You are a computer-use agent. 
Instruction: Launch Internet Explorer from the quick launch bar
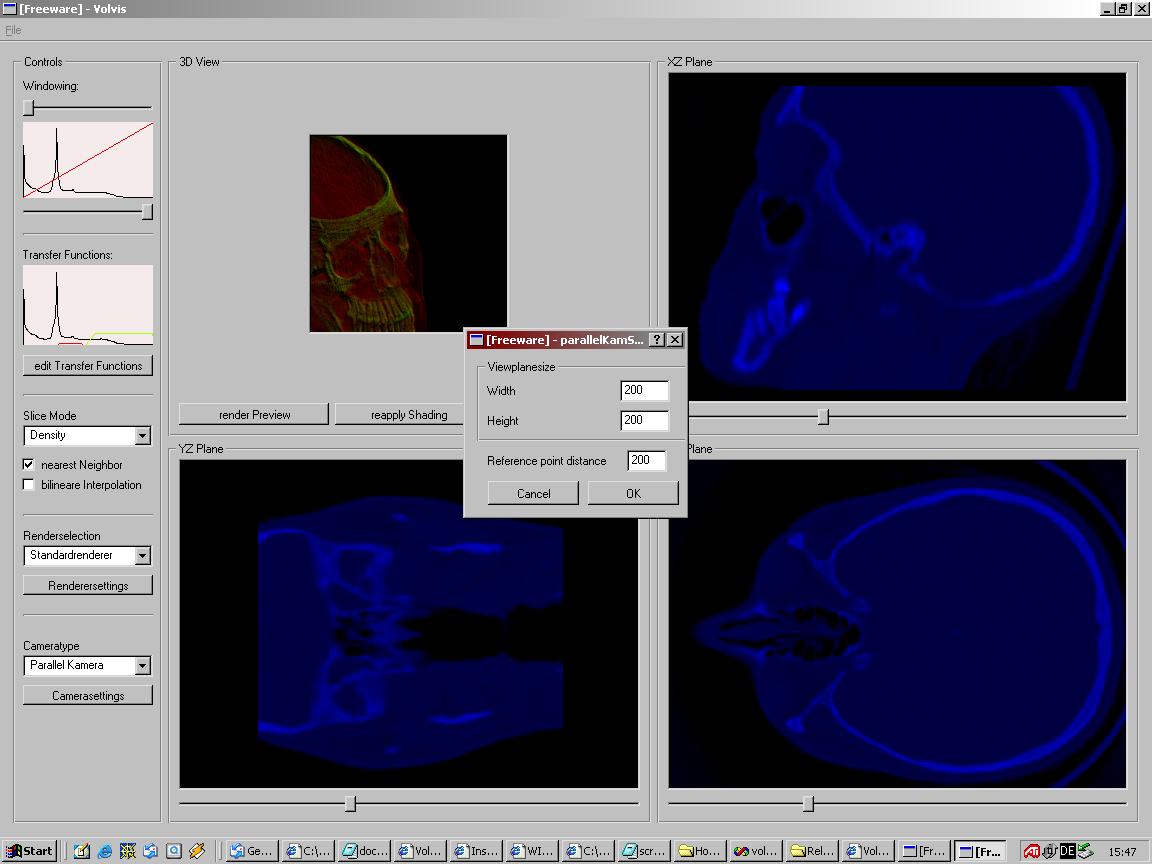(104, 851)
